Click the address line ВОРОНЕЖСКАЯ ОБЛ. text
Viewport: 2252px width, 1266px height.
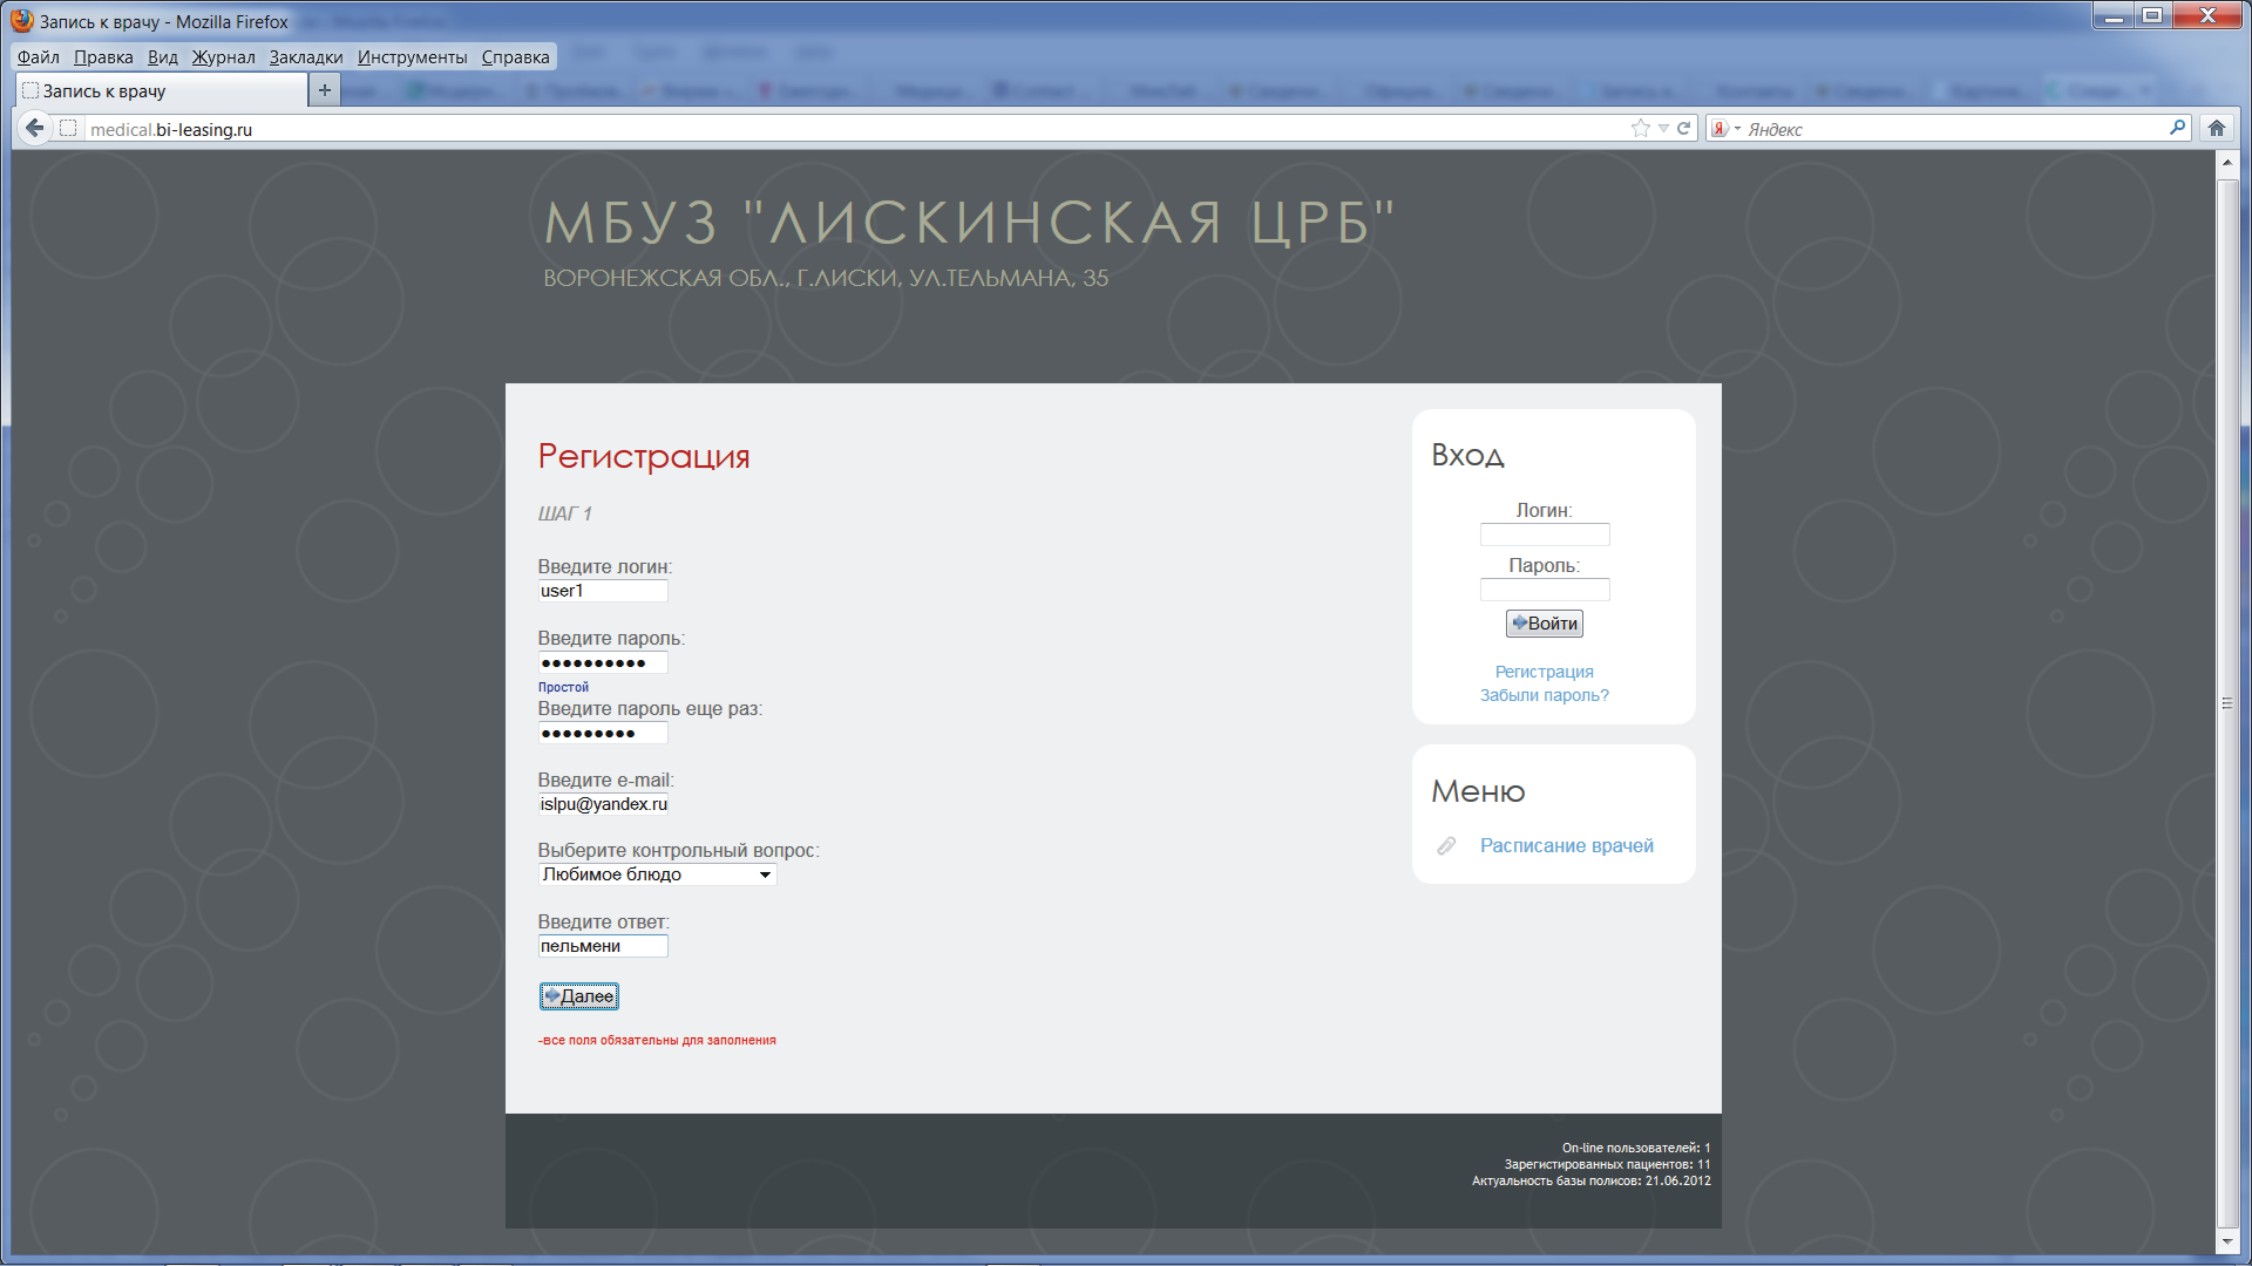pyautogui.click(x=826, y=278)
